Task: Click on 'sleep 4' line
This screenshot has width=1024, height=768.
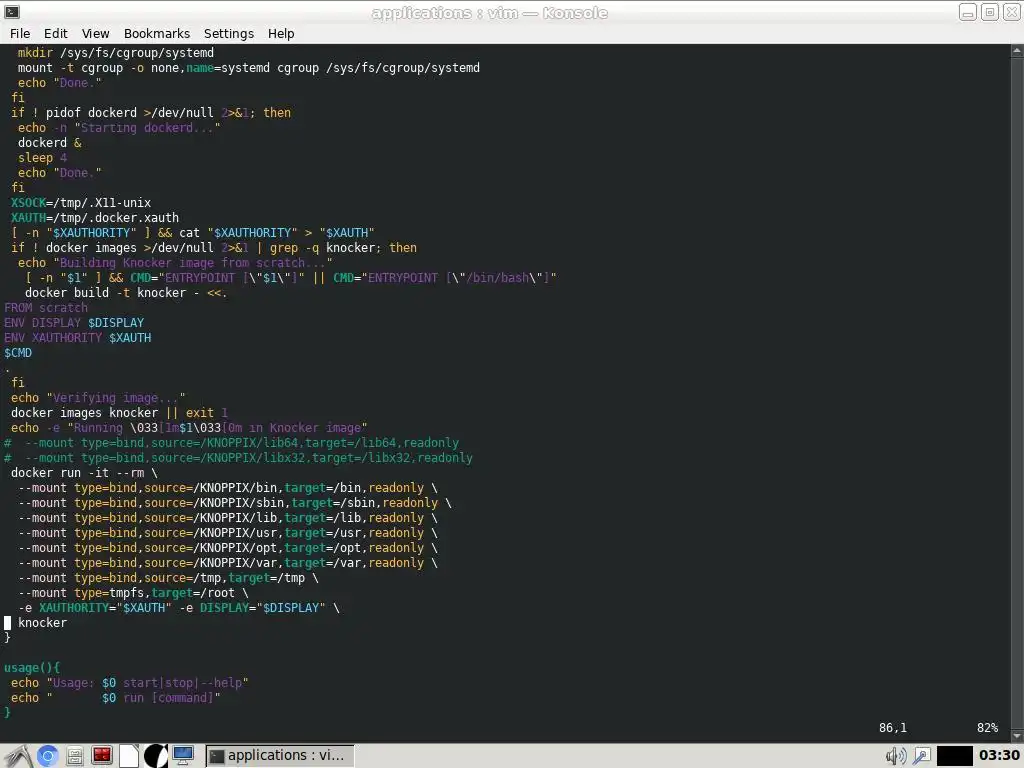Action: [x=42, y=157]
